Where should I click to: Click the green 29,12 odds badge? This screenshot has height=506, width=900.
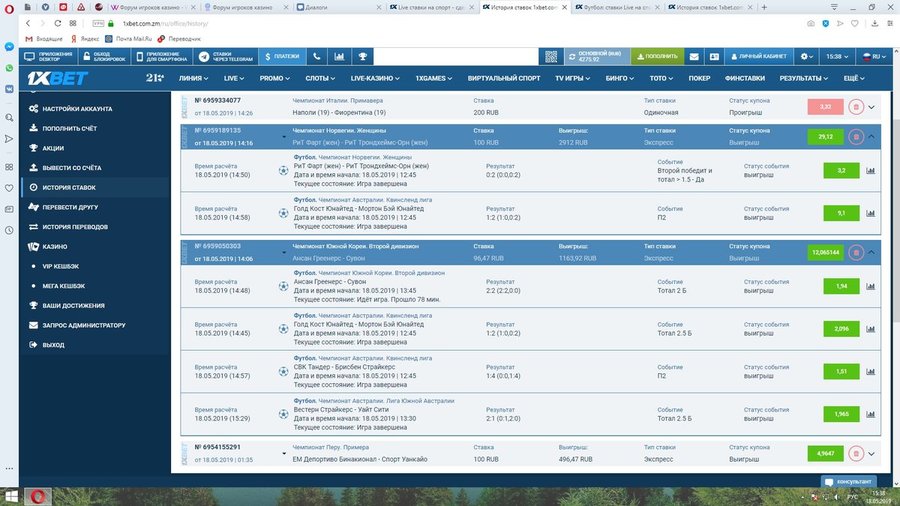point(825,137)
